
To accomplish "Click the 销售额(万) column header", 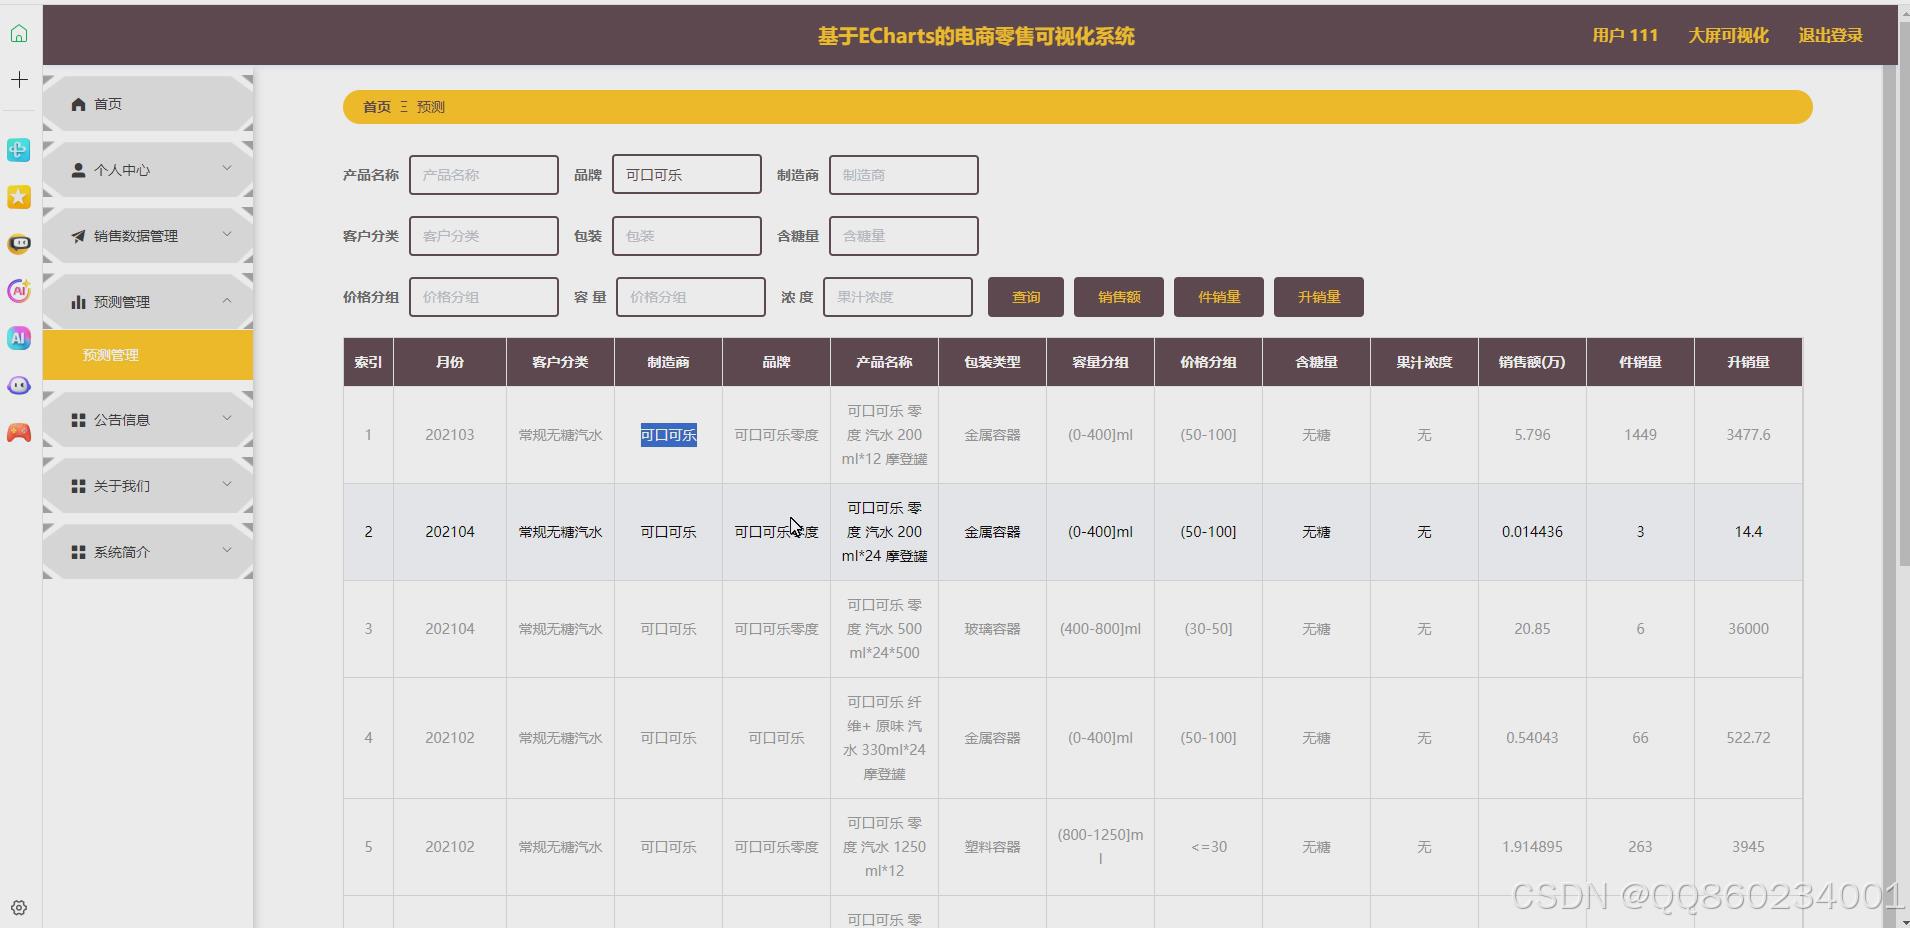I will pos(1532,362).
